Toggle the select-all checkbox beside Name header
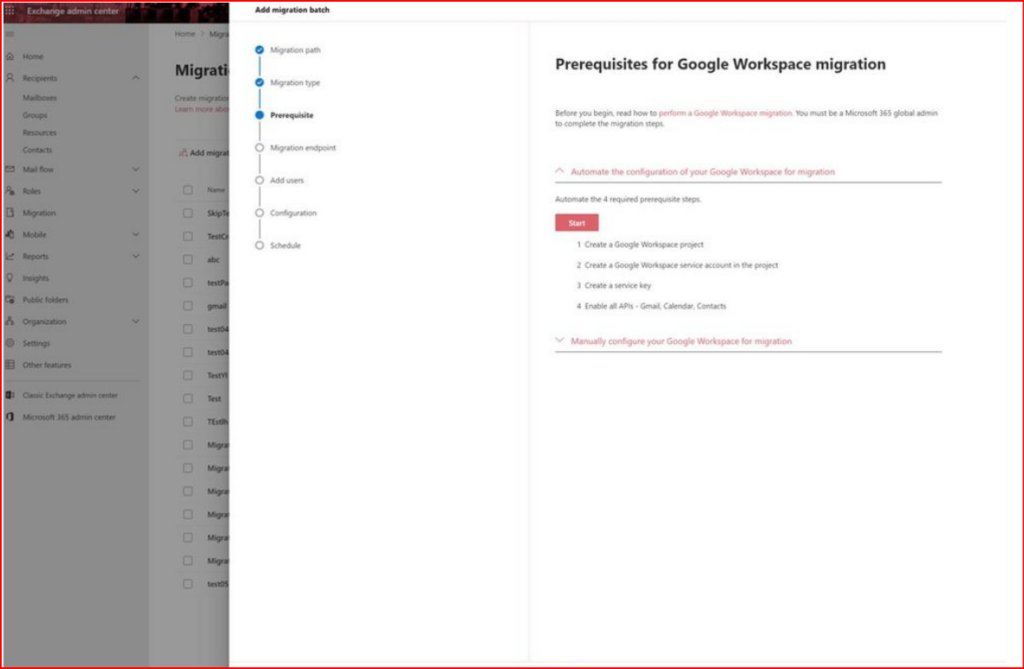 coord(187,189)
